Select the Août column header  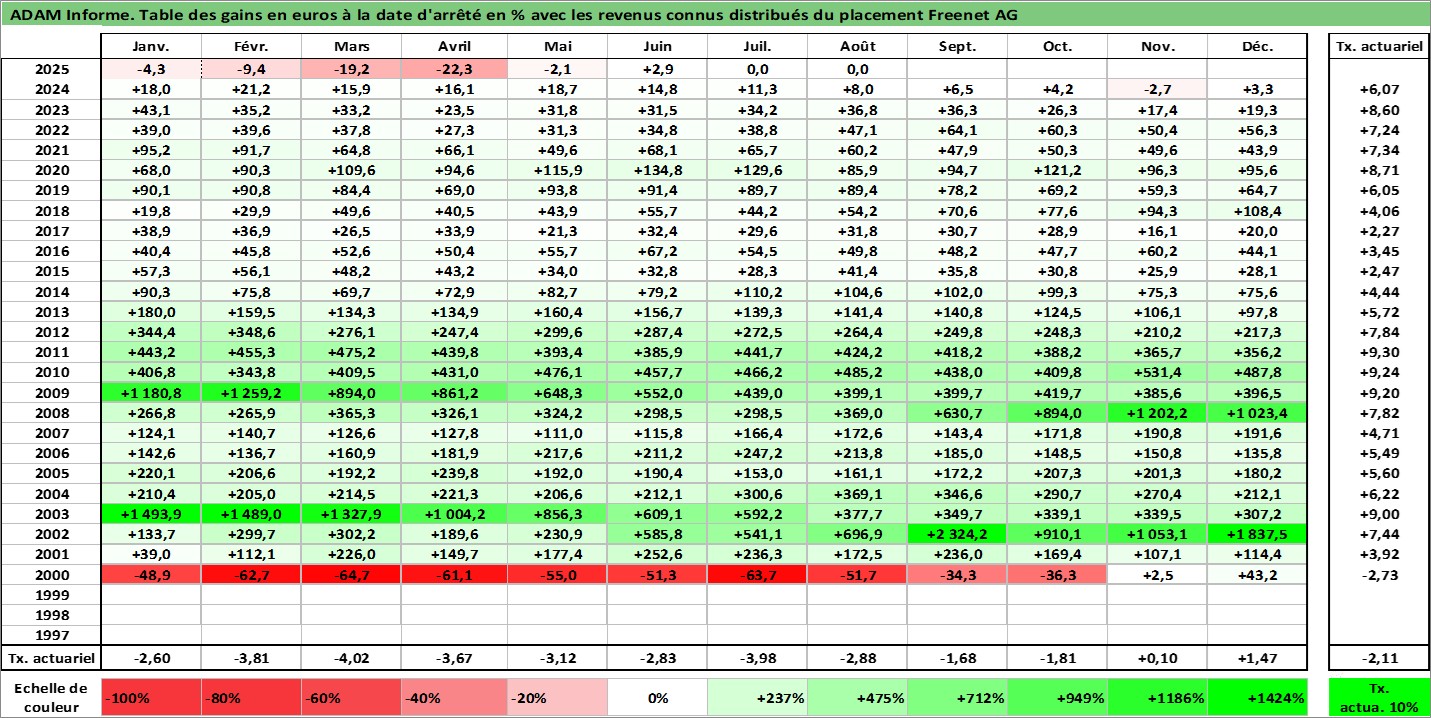[857, 46]
